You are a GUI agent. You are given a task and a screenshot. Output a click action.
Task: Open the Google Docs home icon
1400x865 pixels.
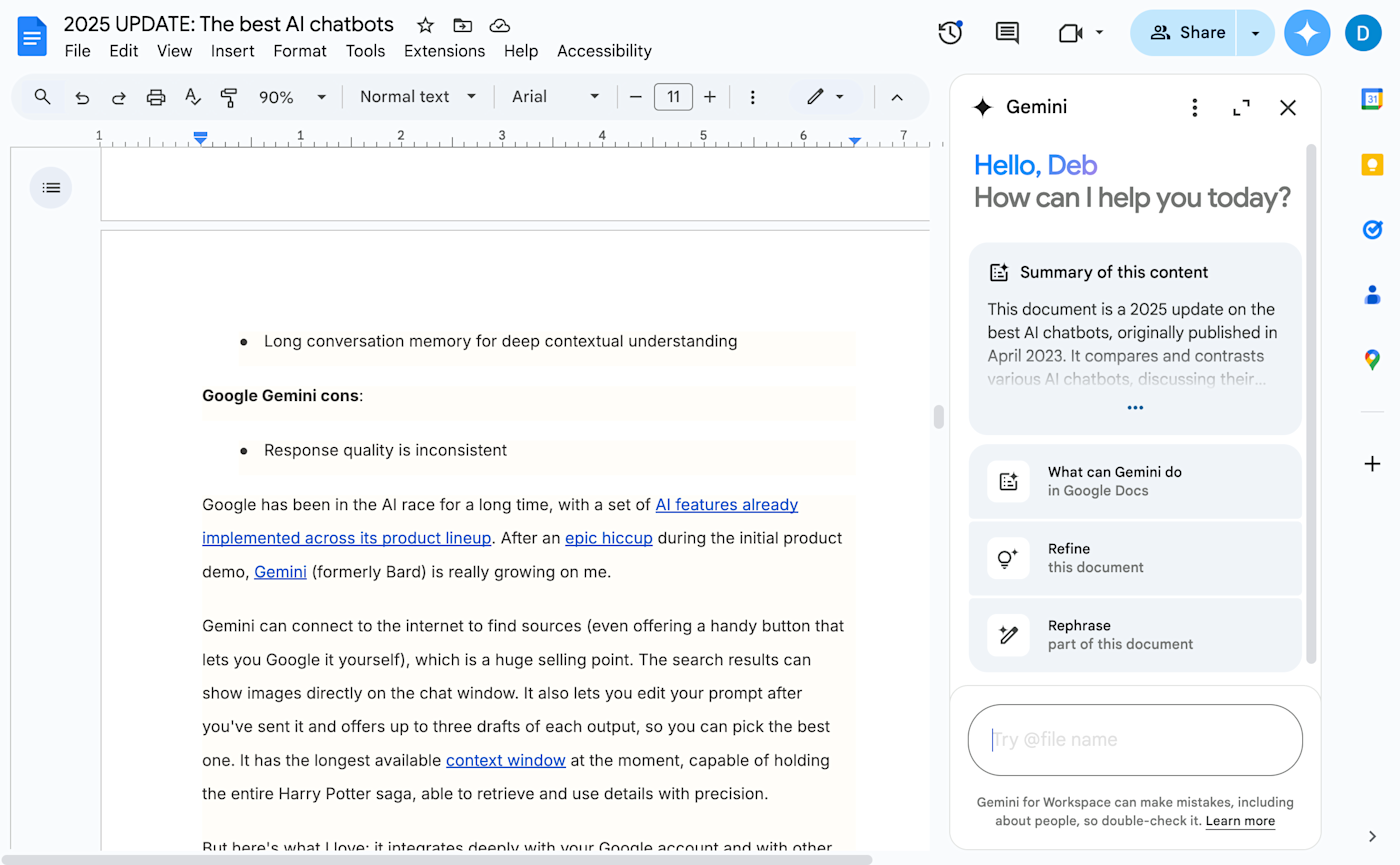[32, 36]
